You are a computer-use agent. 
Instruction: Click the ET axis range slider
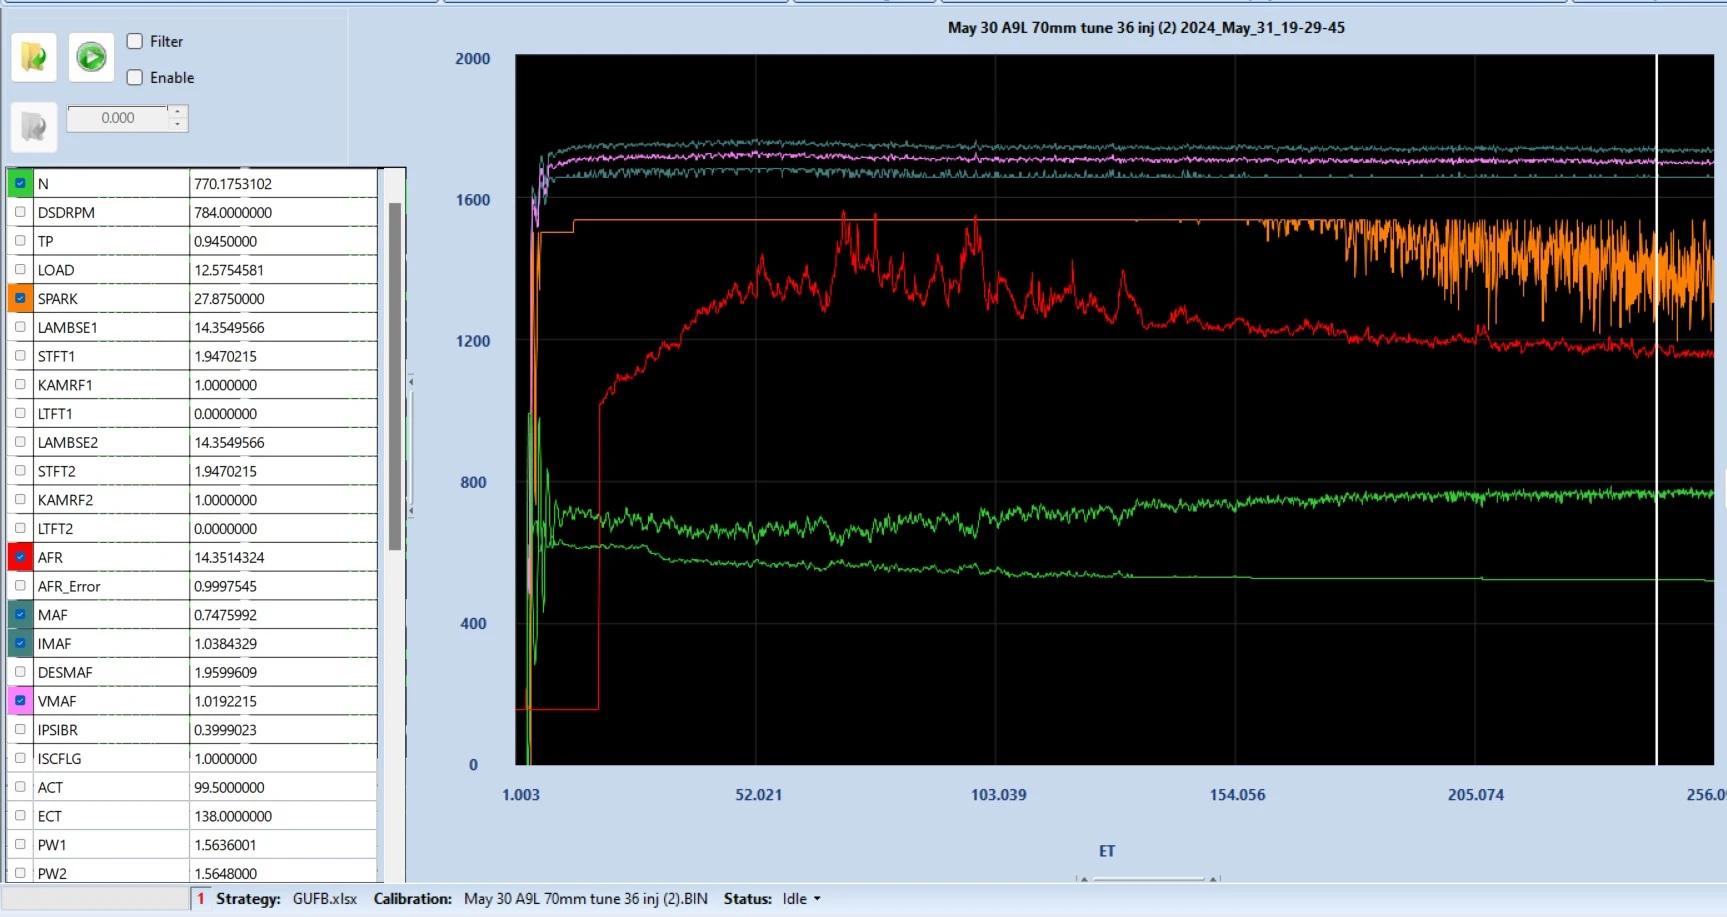coord(1150,879)
